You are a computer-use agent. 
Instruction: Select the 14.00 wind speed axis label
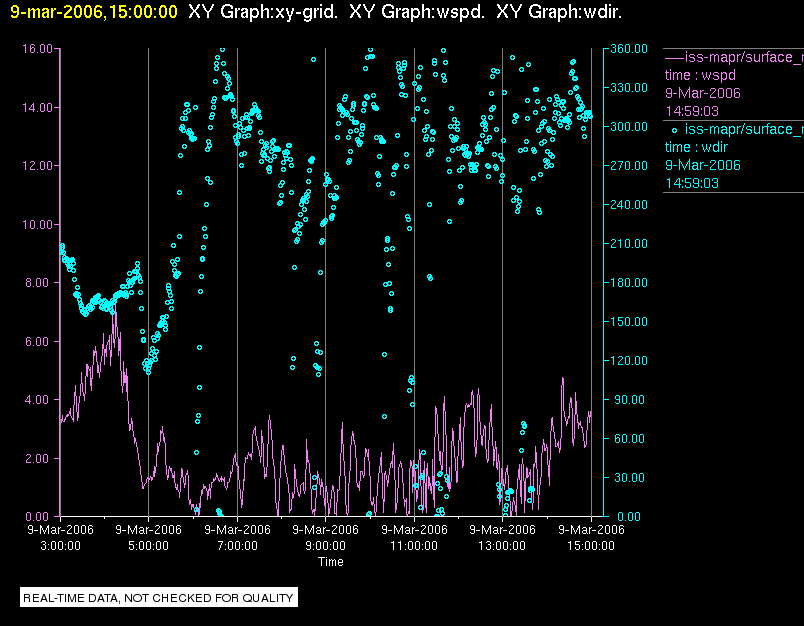37,108
